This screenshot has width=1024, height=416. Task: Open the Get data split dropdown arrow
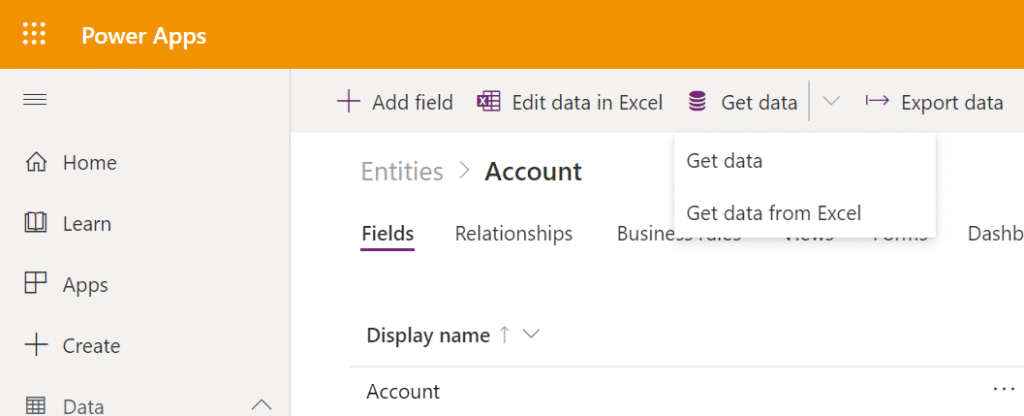831,101
